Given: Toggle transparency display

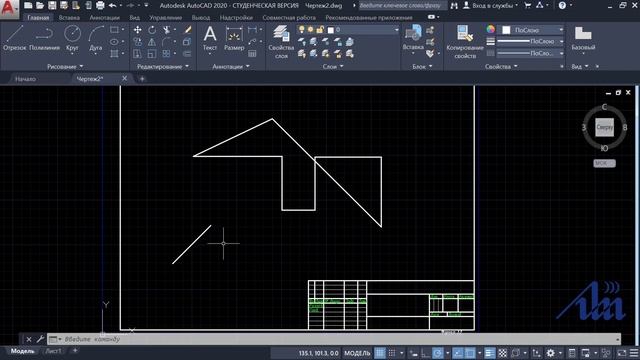Looking at the screenshot, I should tap(502, 353).
